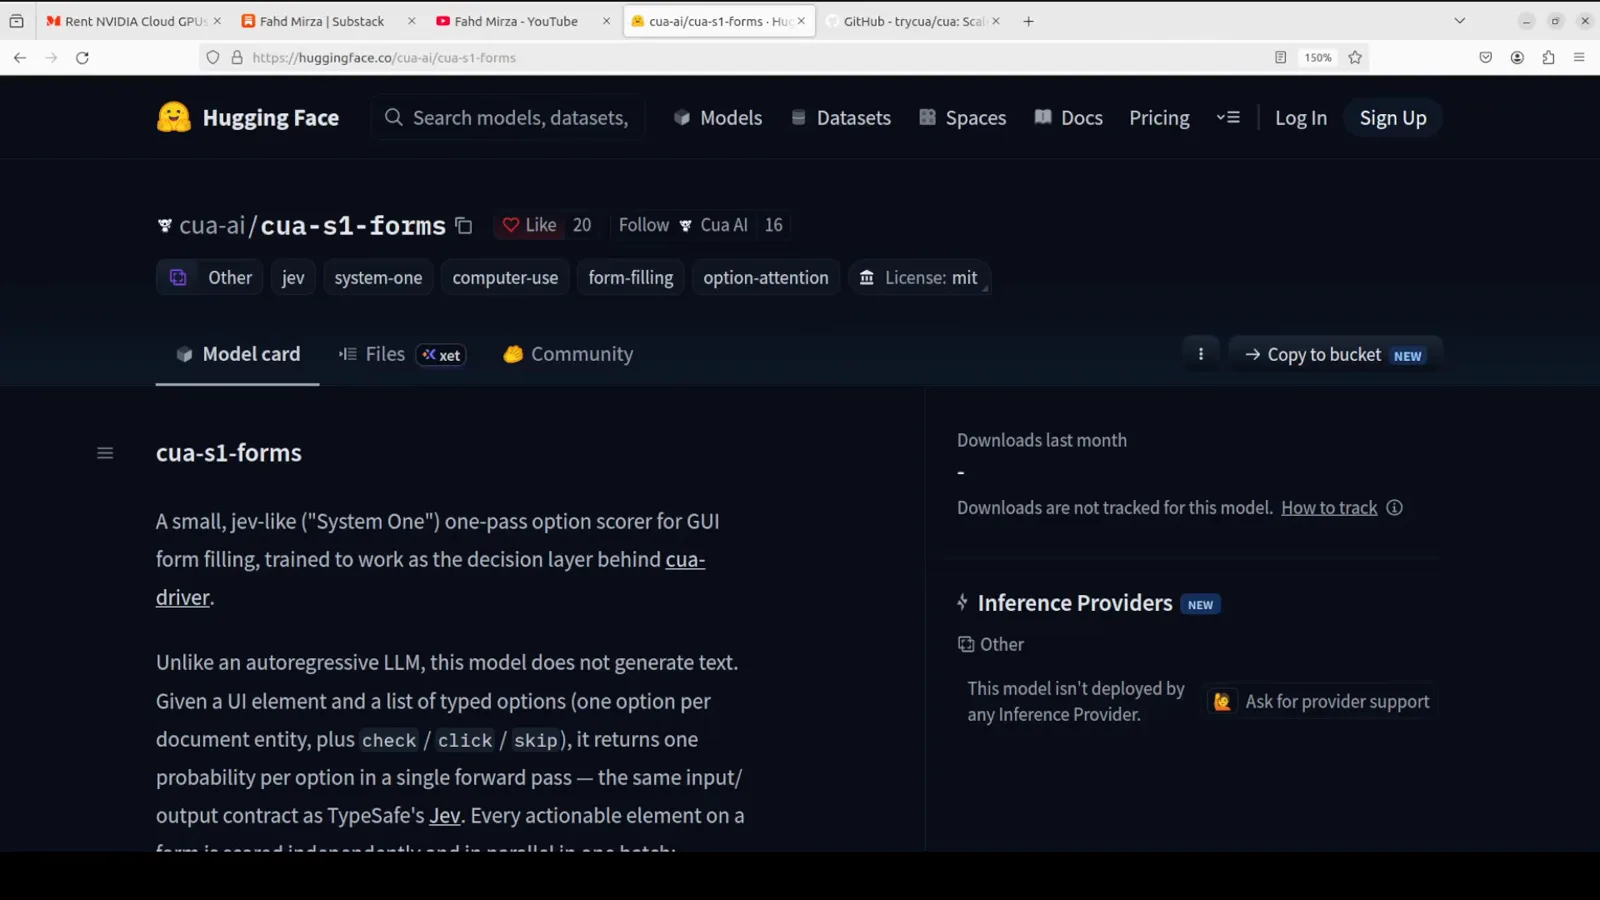
Task: Go to Datasets page
Action: [840, 118]
